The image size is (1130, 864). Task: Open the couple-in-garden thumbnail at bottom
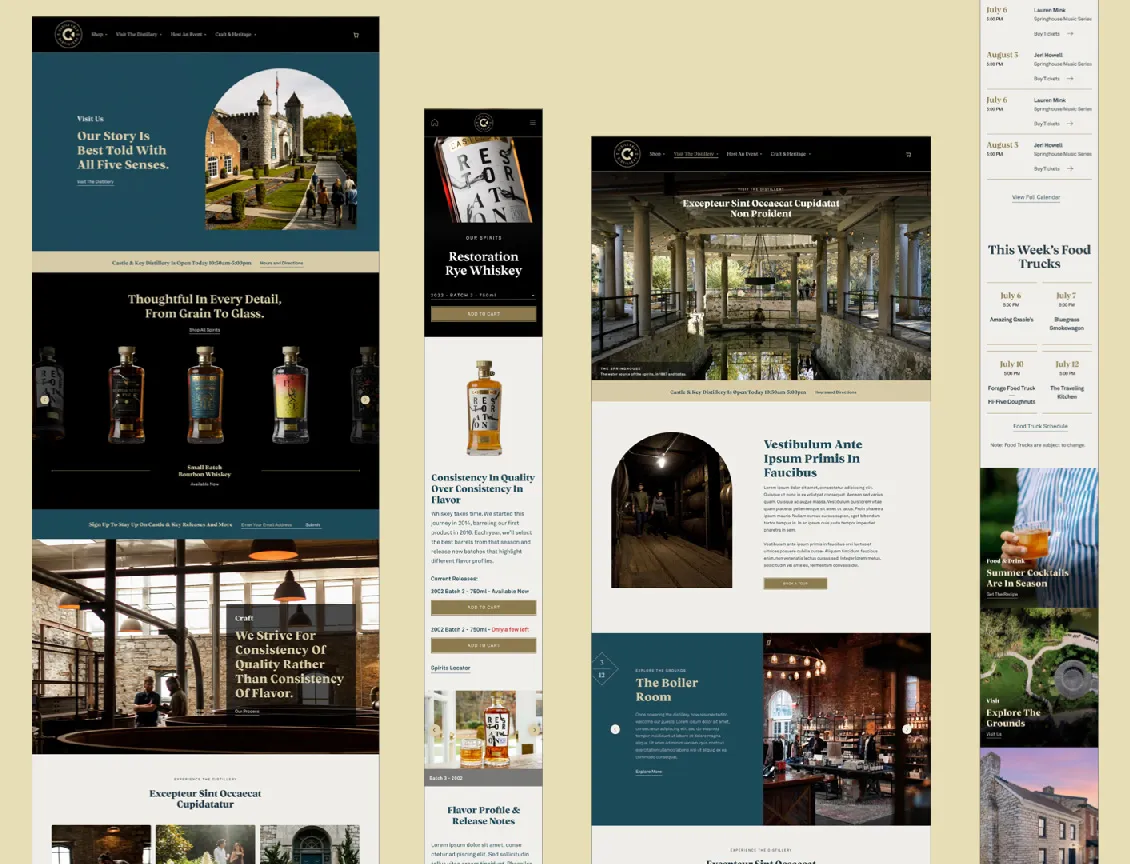point(205,845)
